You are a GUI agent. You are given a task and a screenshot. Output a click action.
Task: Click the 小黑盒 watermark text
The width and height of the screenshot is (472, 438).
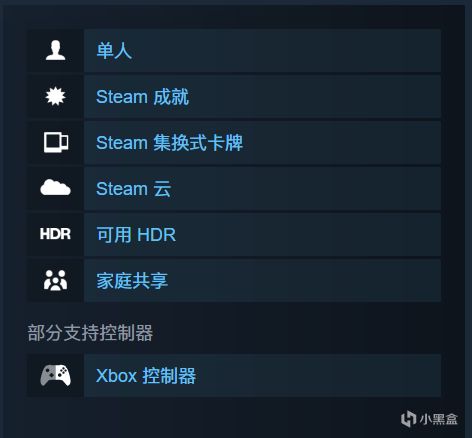pos(439,419)
